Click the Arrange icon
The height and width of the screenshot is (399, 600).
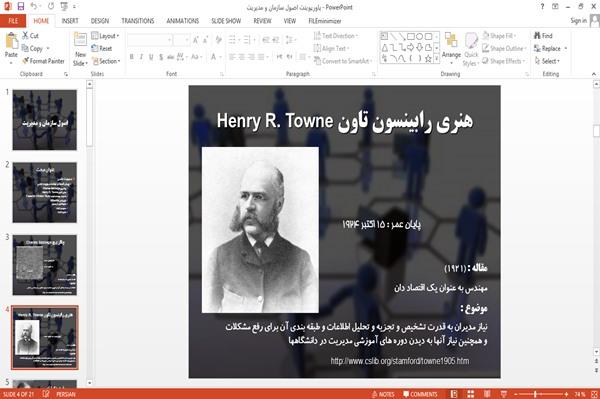[451, 41]
